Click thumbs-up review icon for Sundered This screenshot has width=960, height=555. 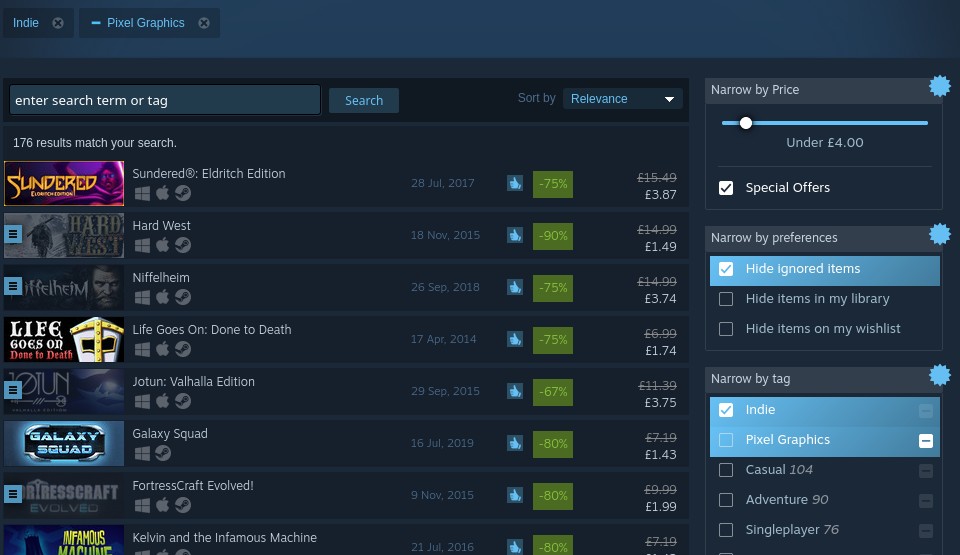[x=515, y=183]
